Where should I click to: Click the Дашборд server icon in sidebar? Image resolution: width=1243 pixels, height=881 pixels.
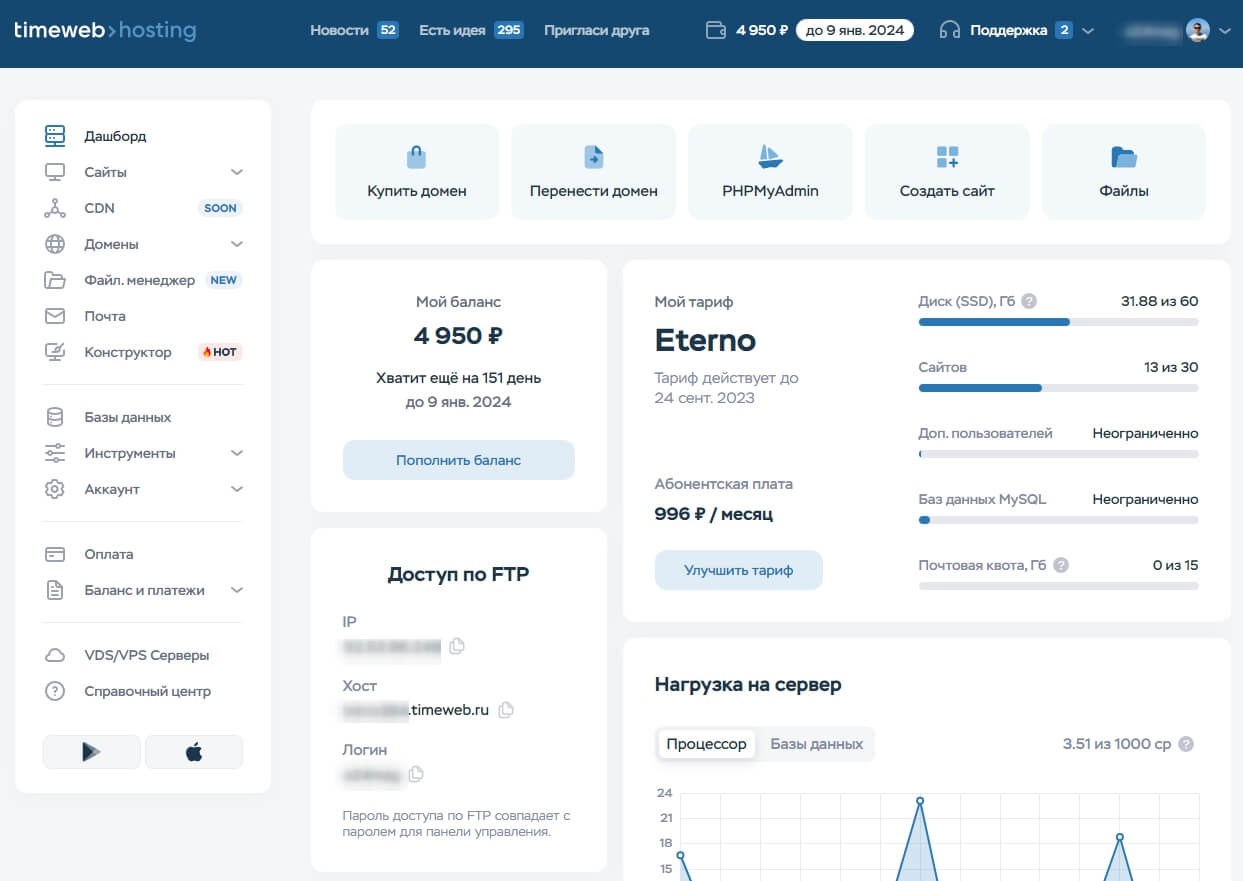click(55, 136)
